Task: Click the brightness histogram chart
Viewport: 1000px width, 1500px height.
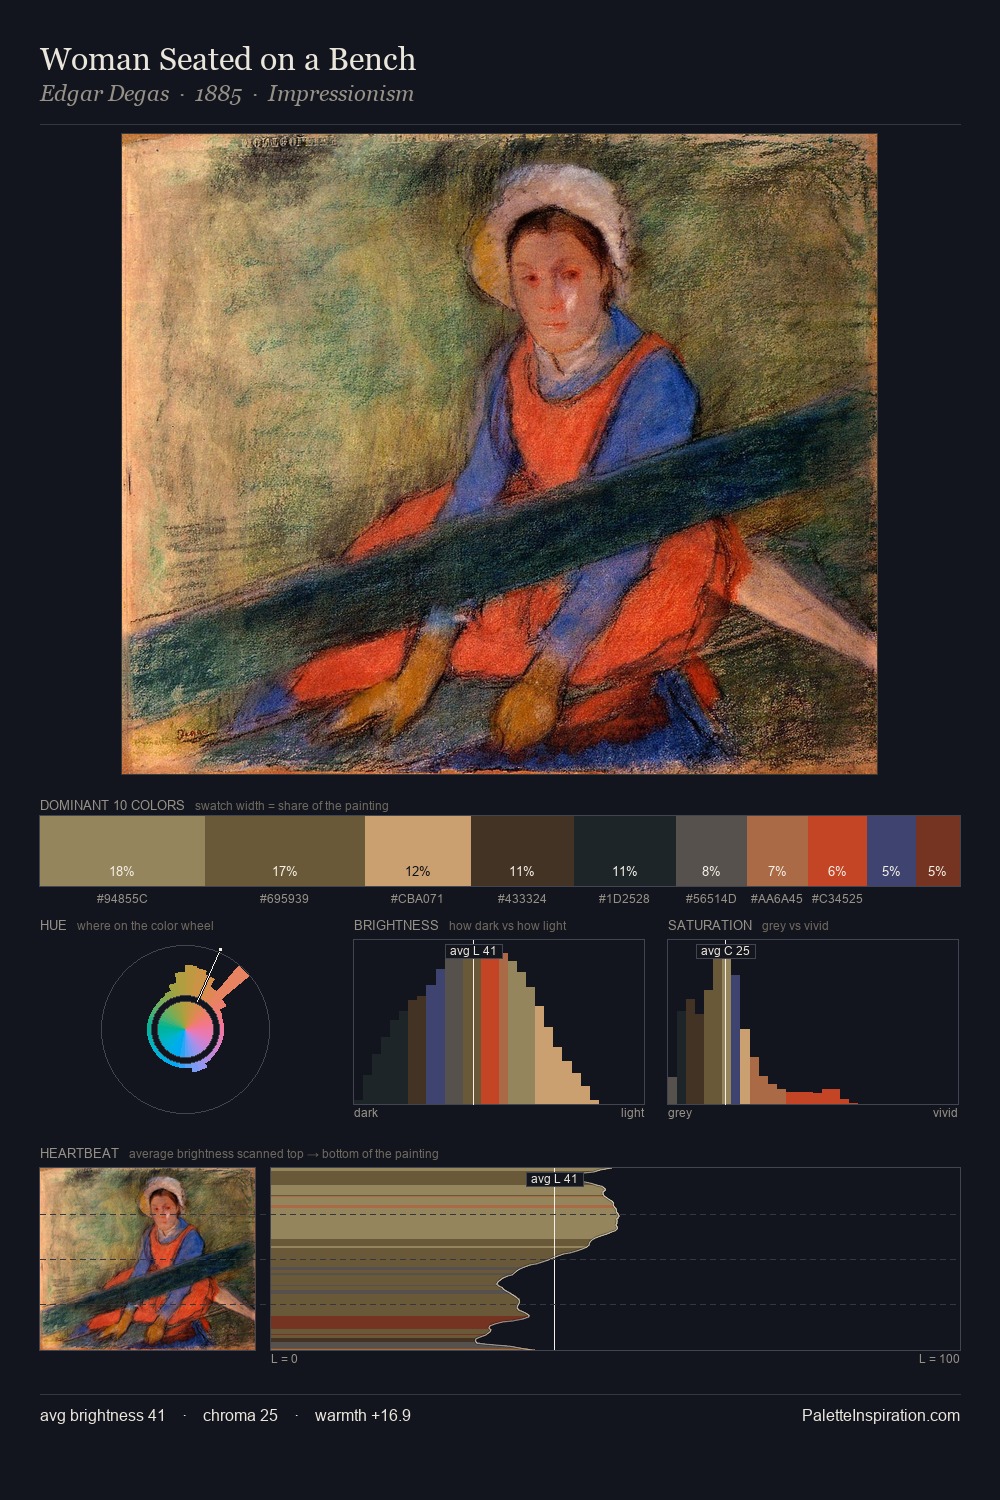Action: pos(499,1022)
